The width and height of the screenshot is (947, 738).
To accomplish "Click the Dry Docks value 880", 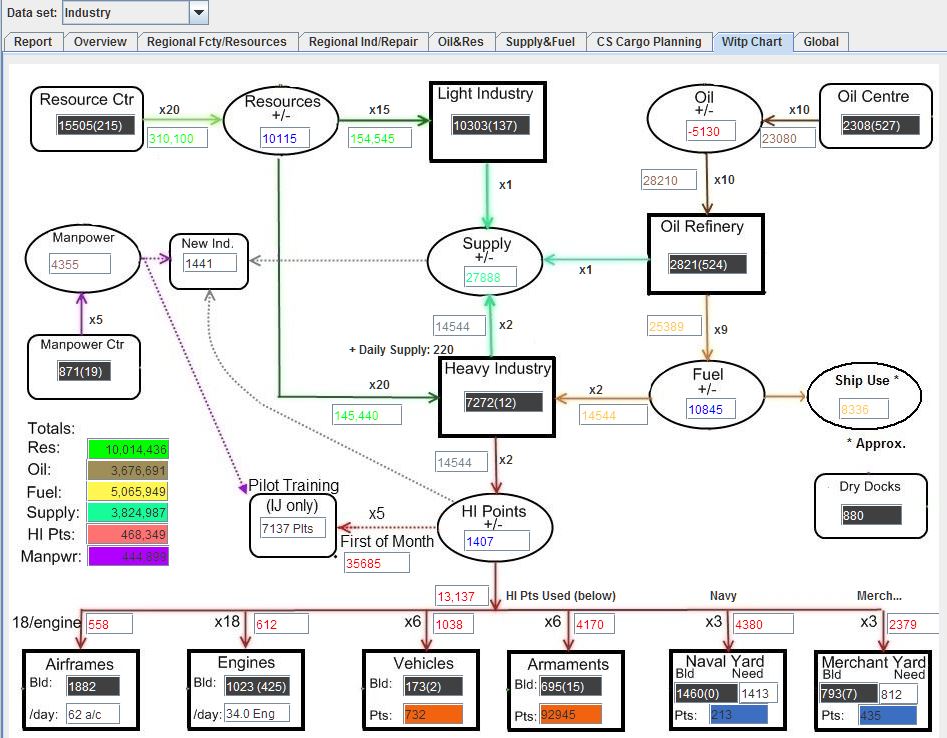I will 871,515.
